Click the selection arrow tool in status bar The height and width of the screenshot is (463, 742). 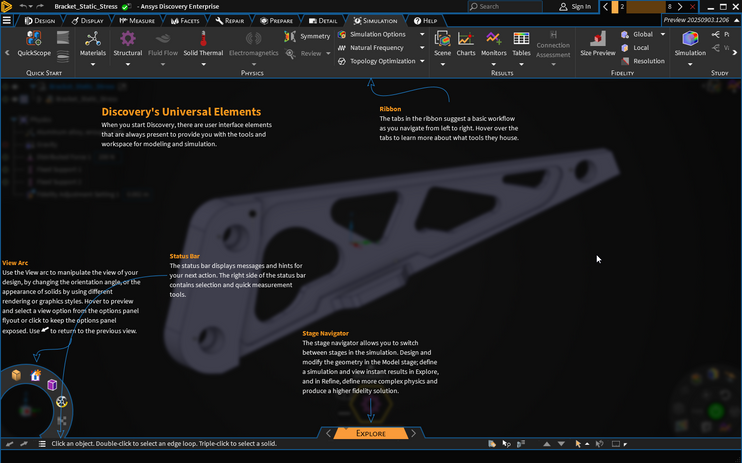pyautogui.click(x=578, y=444)
